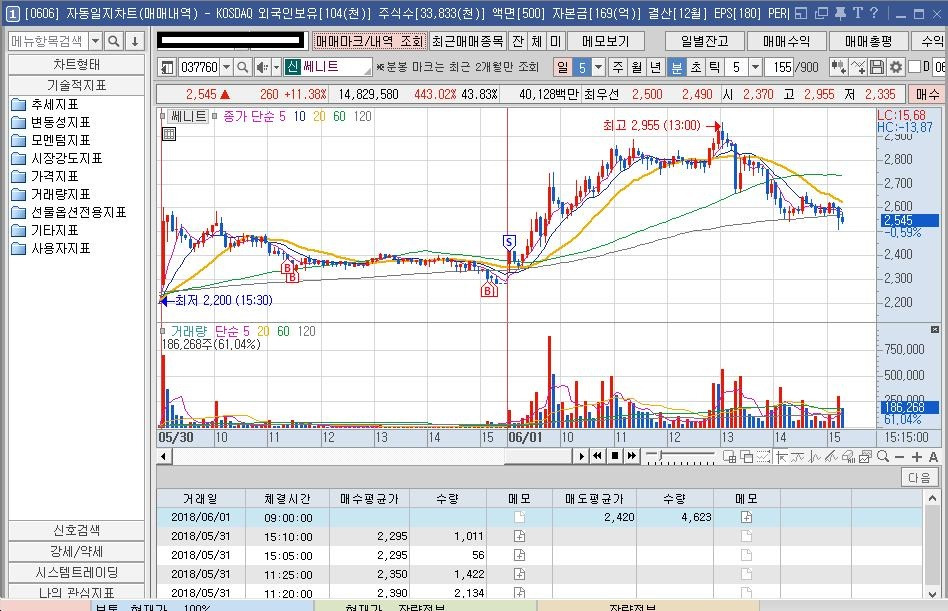Click the 다음 button

[919, 477]
